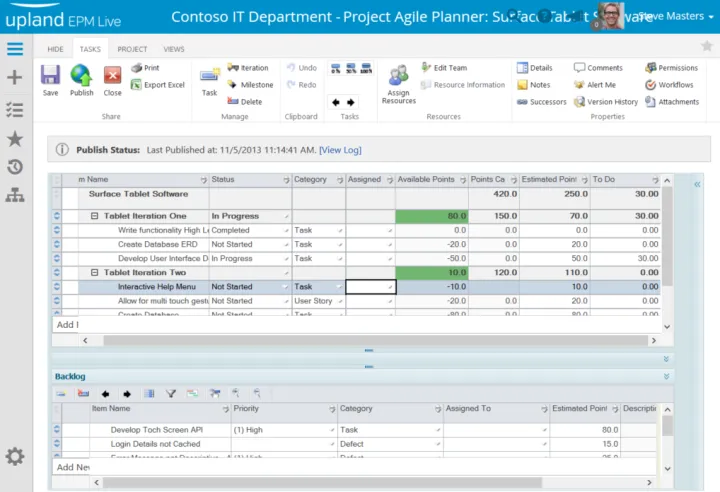Collapse Tablet Iteration One group
The height and width of the screenshot is (492, 720).
pos(95,216)
